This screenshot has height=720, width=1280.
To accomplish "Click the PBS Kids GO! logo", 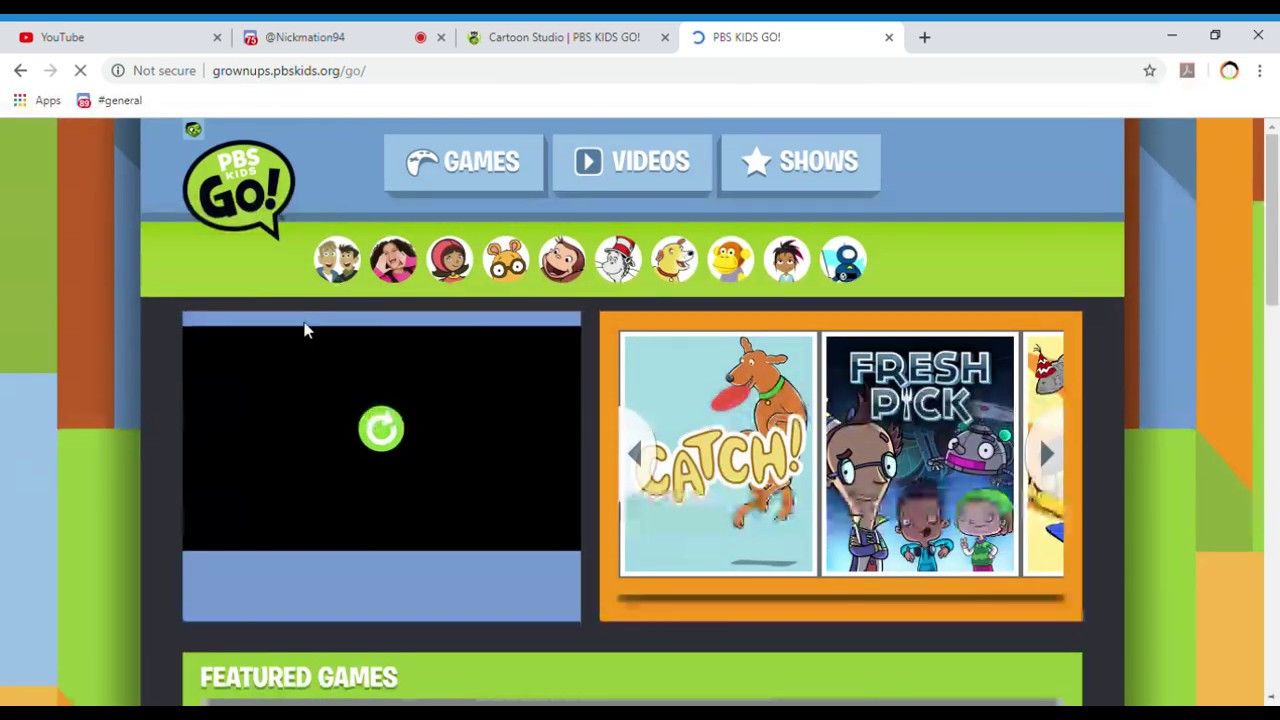I will pyautogui.click(x=238, y=188).
